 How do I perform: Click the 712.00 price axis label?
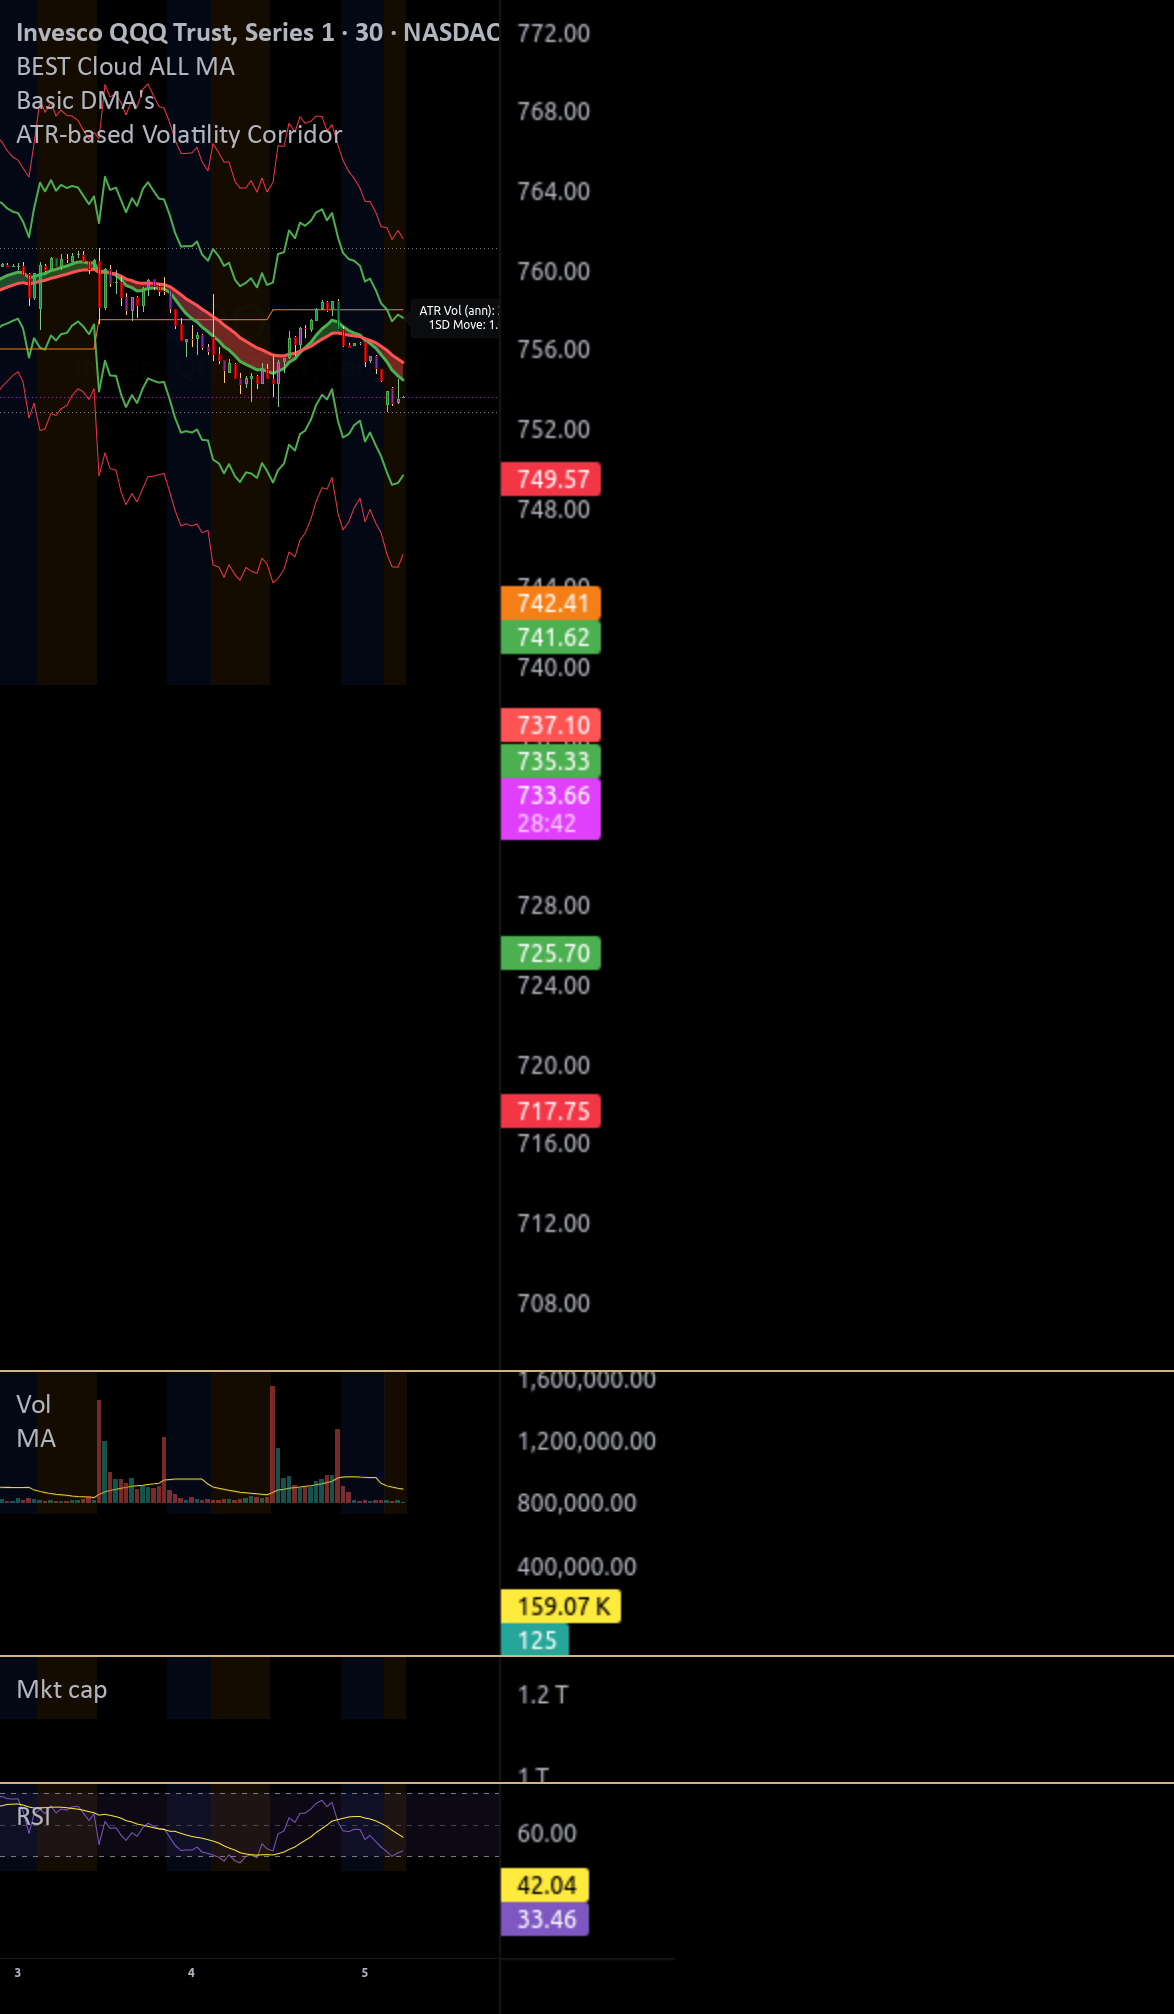553,1223
